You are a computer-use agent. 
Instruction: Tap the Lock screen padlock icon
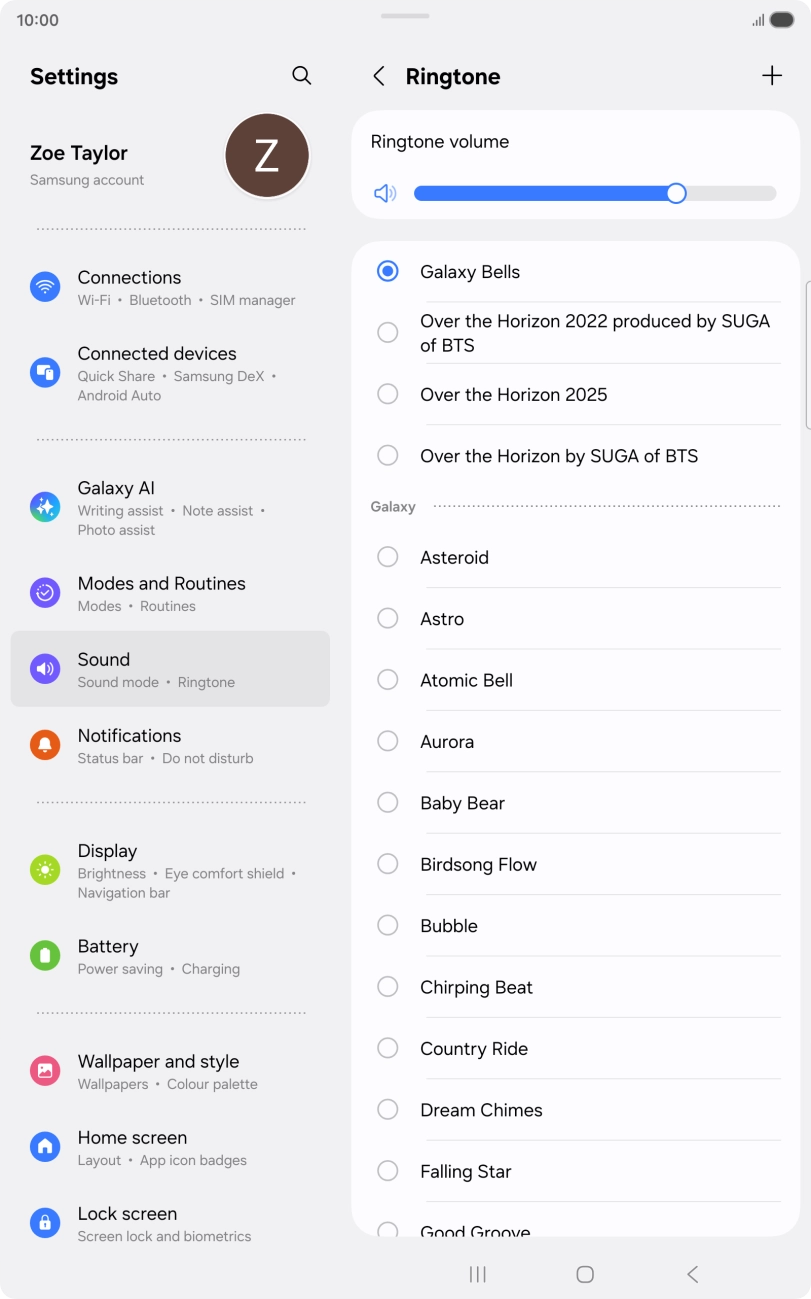pos(45,1223)
